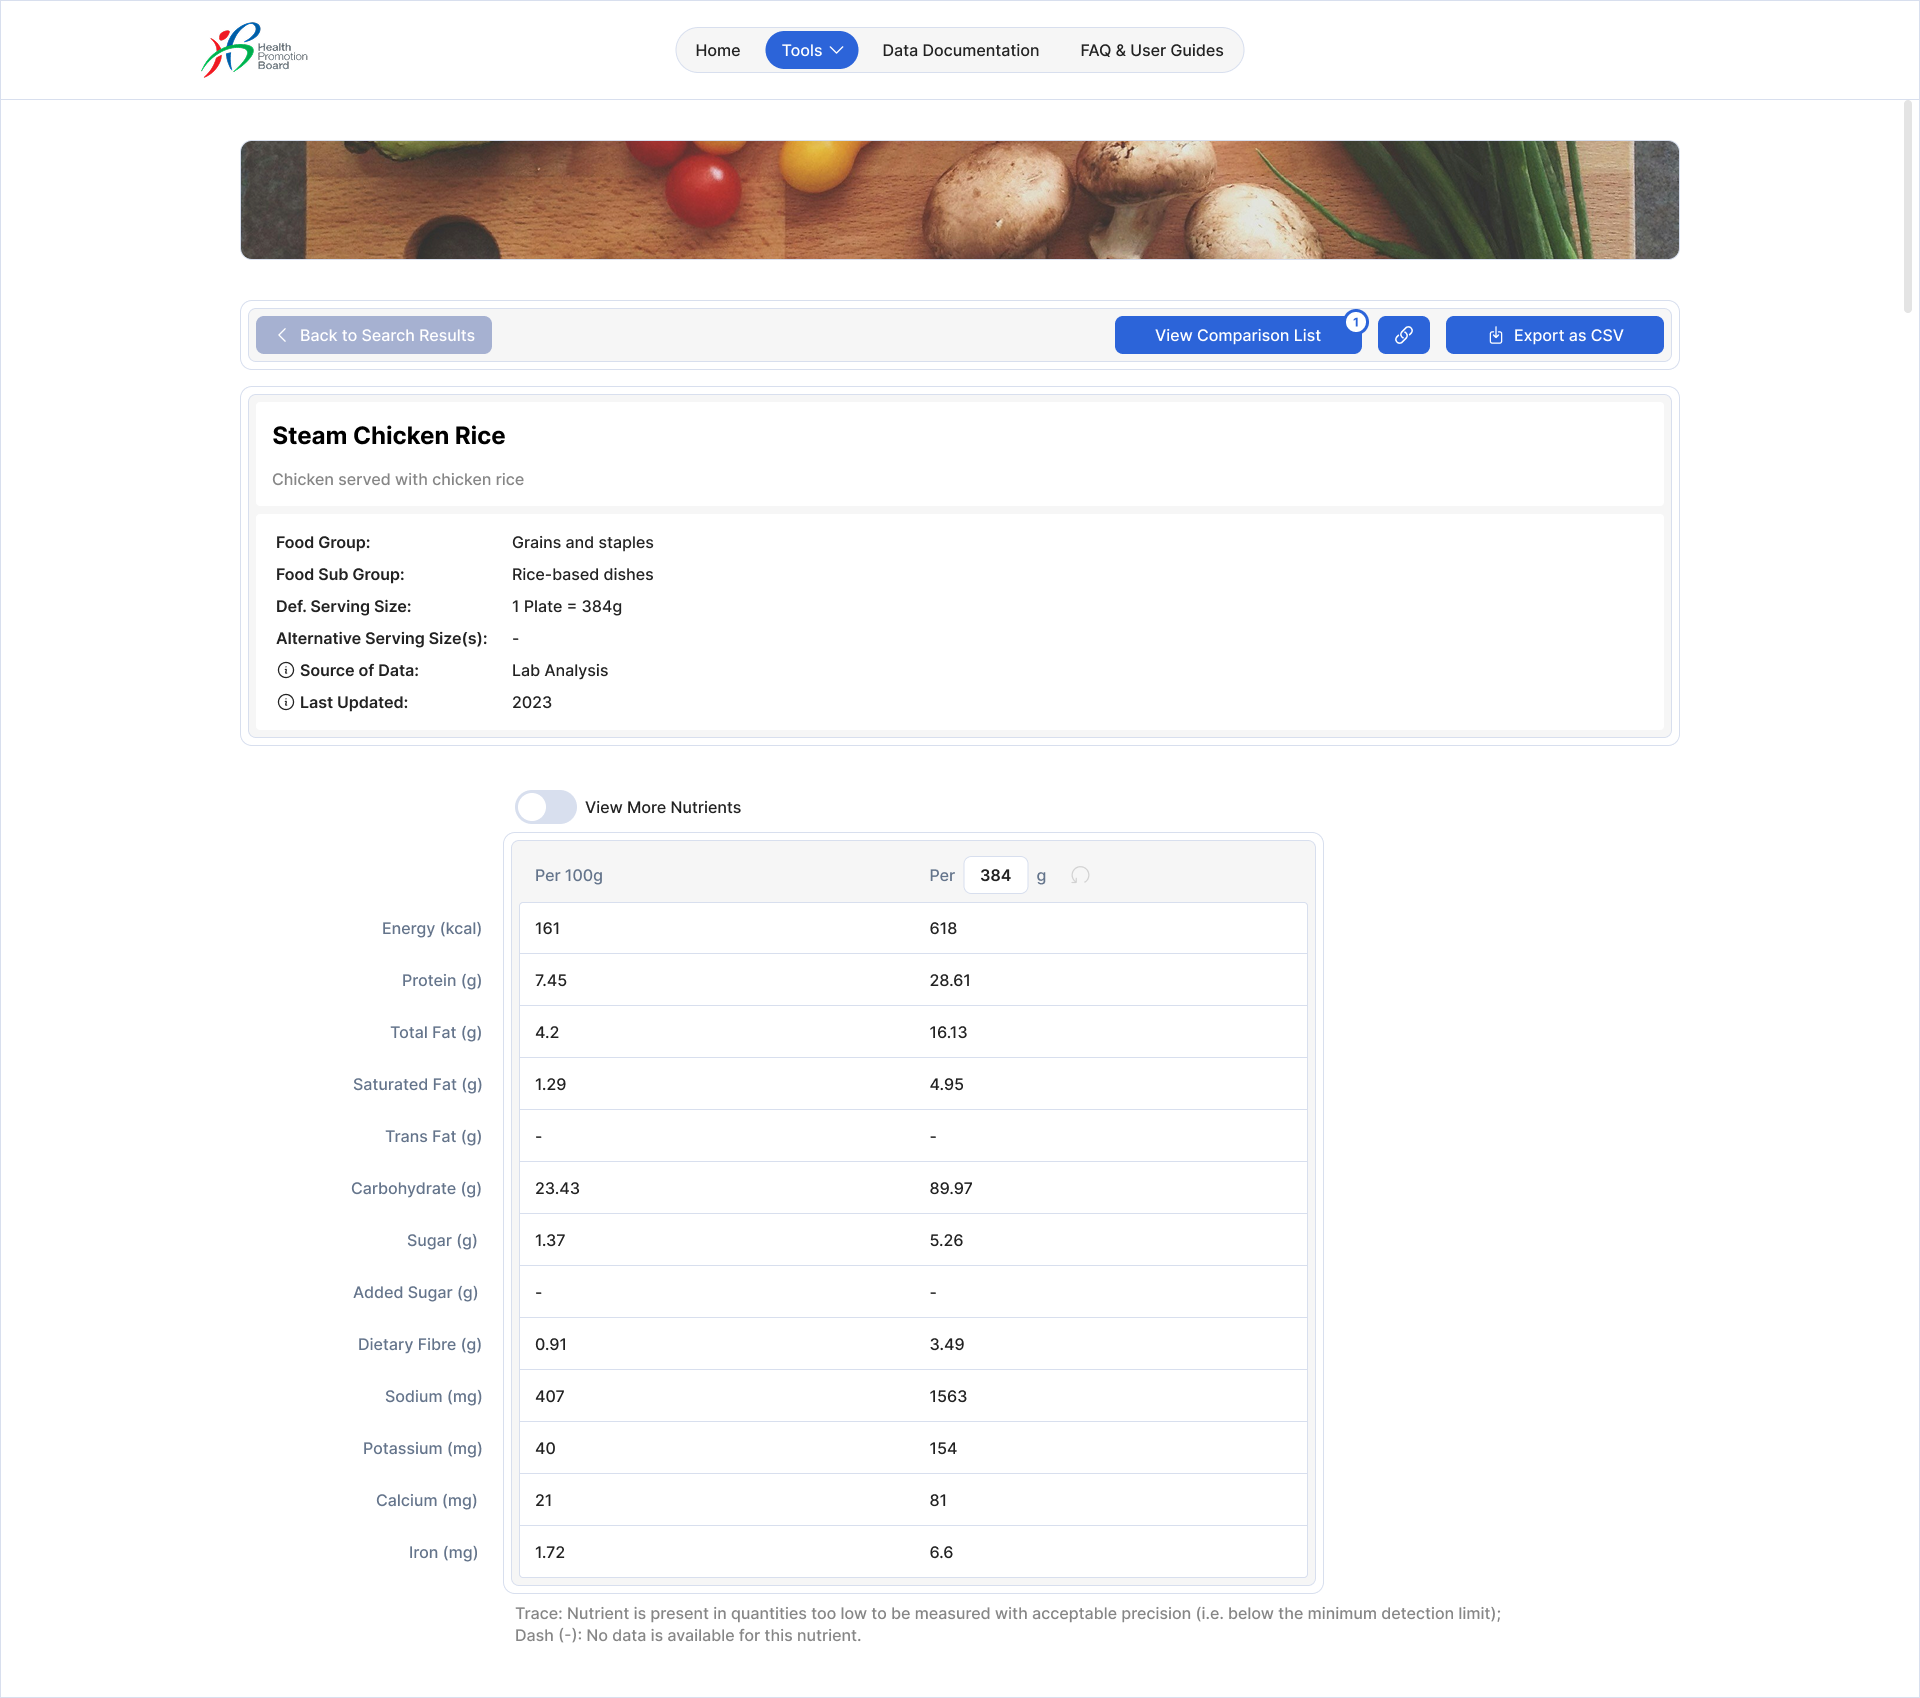The width and height of the screenshot is (1920, 1698).
Task: Click 'Grains and staples' food group value
Action: (x=582, y=542)
